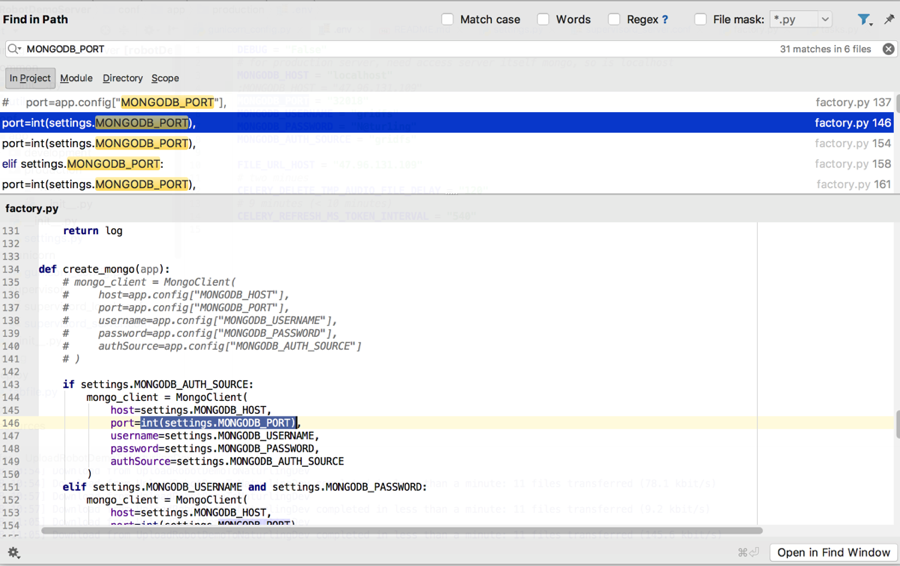Click the MONGODB_PORT search input field
The image size is (900, 566).
pos(400,49)
